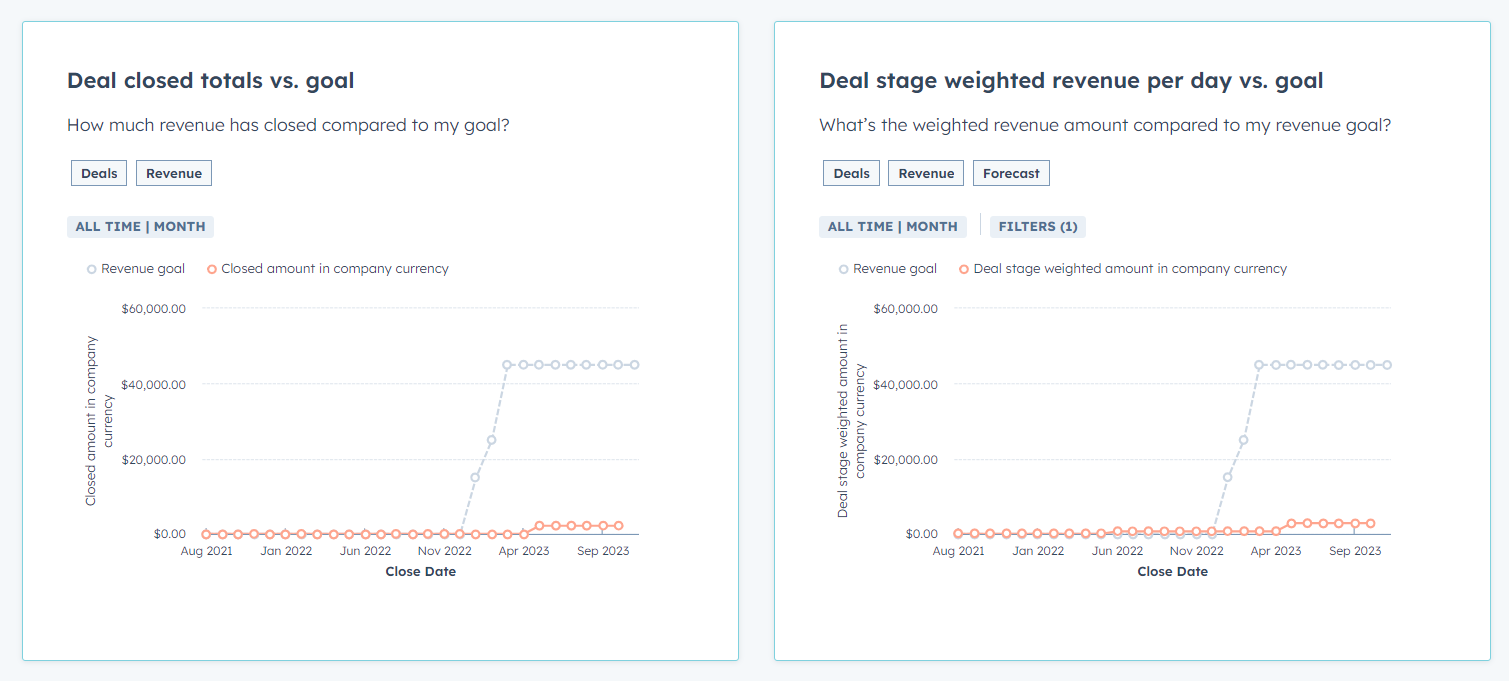Click the Aug 2021 label on left chart
1509x681 pixels.
tap(206, 551)
